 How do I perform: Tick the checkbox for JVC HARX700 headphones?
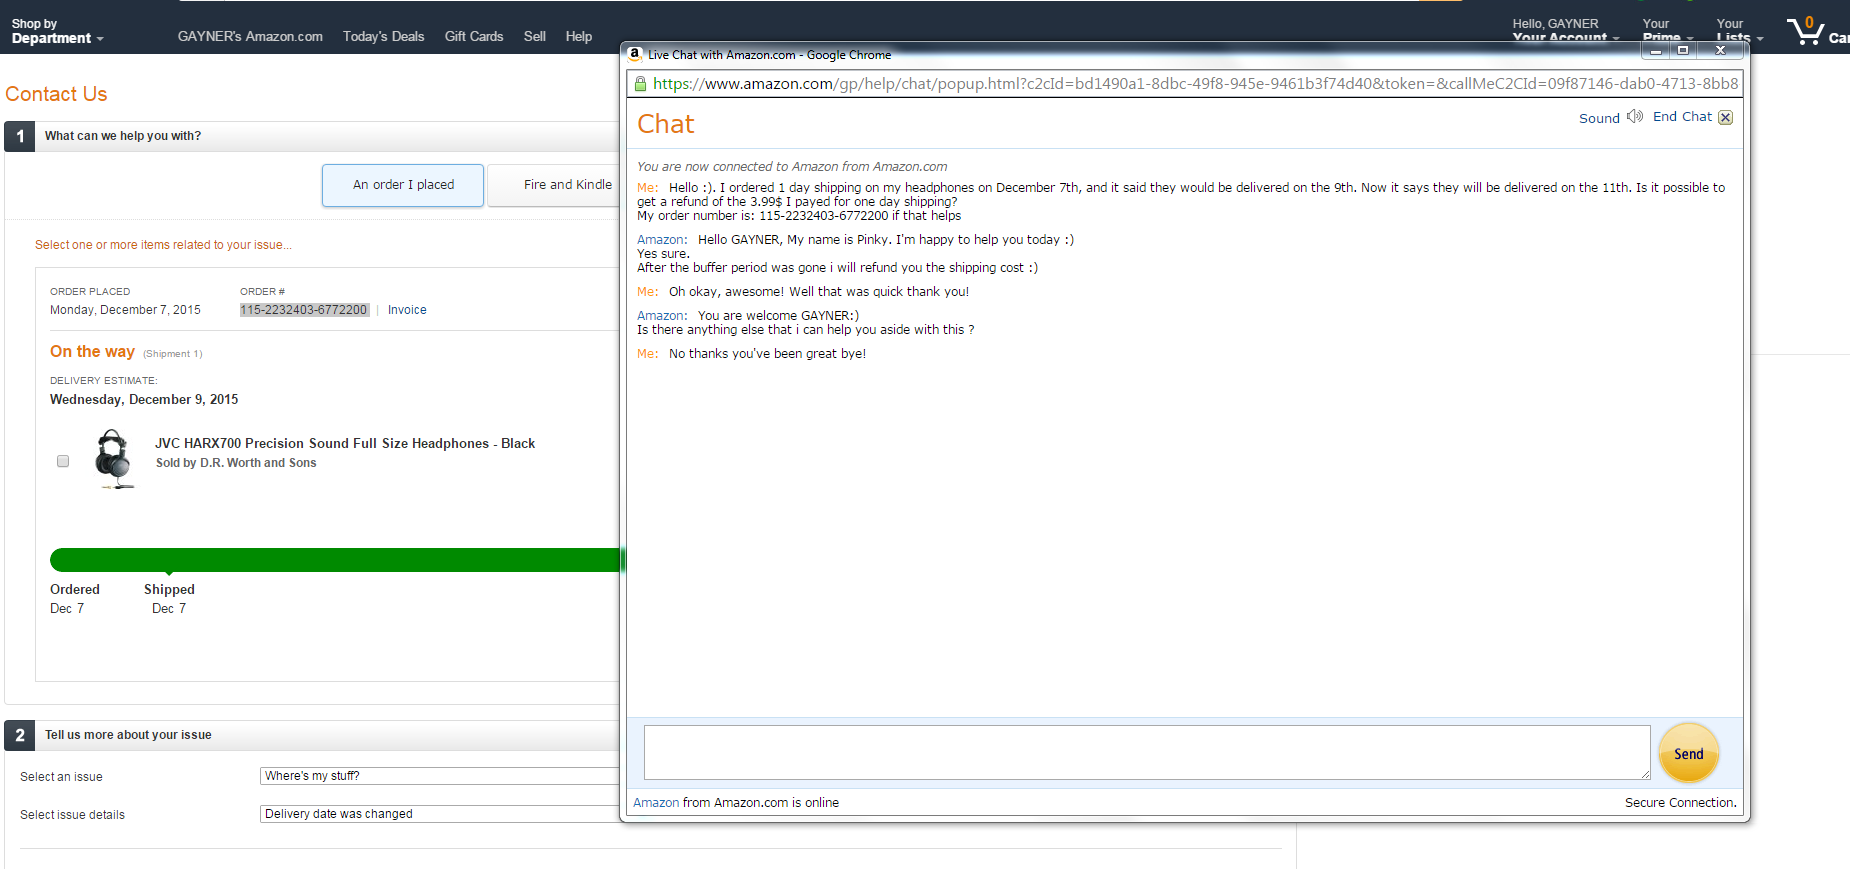click(63, 461)
